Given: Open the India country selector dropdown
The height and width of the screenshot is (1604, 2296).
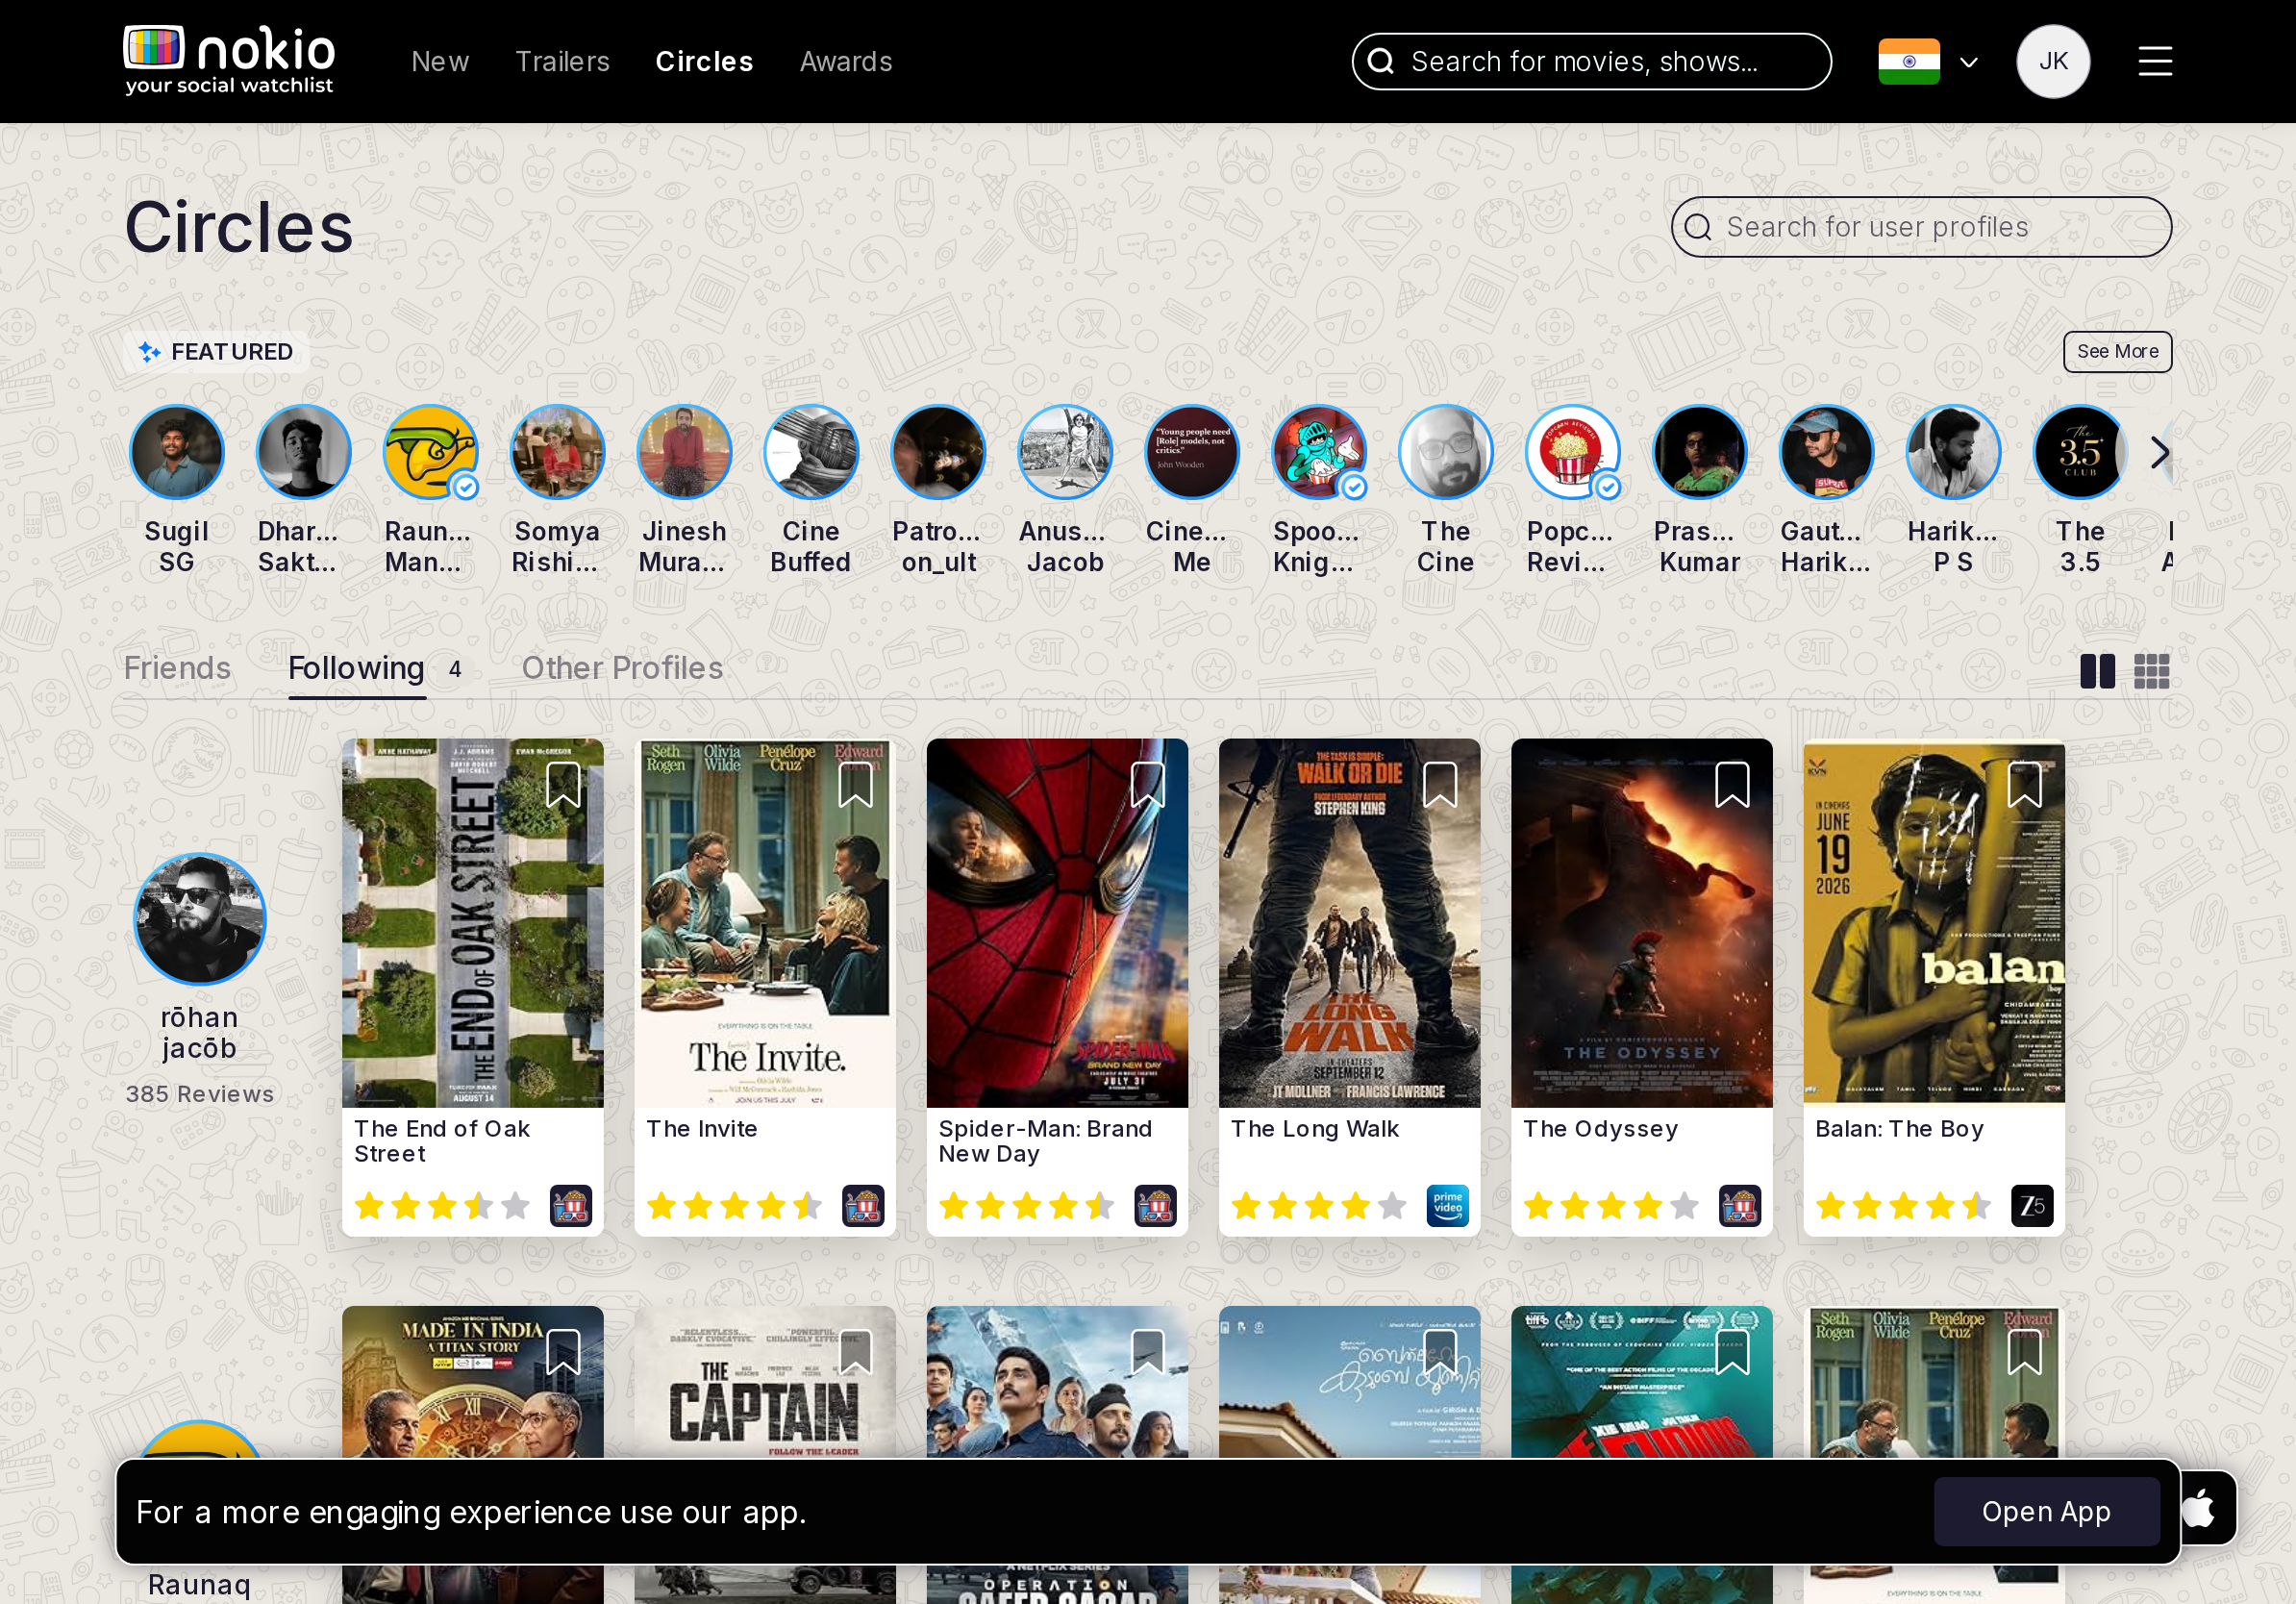Looking at the screenshot, I should pos(1928,62).
